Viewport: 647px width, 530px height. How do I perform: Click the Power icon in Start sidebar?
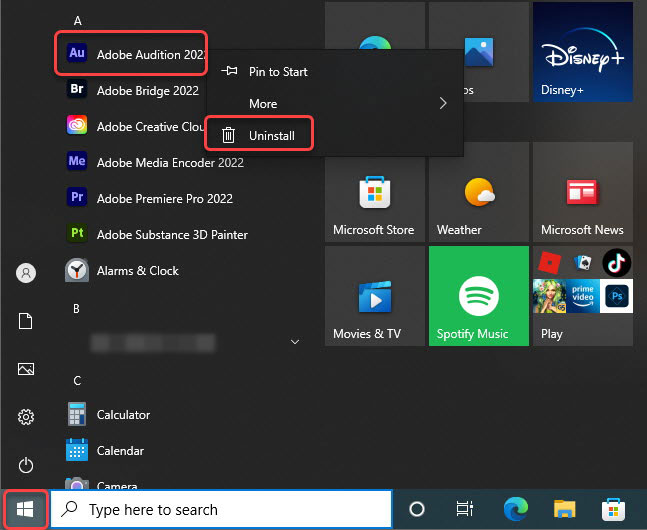tap(26, 465)
